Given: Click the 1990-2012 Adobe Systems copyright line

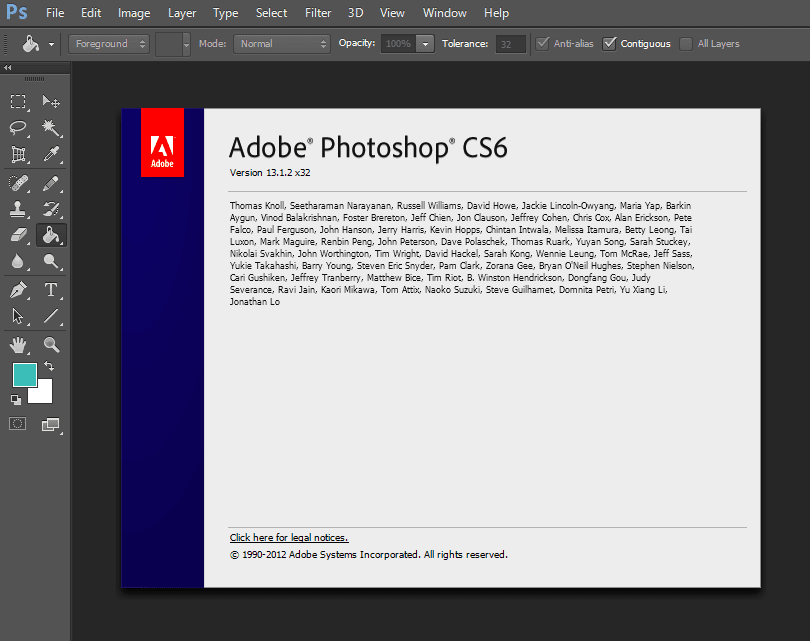Looking at the screenshot, I should pyautogui.click(x=369, y=555).
